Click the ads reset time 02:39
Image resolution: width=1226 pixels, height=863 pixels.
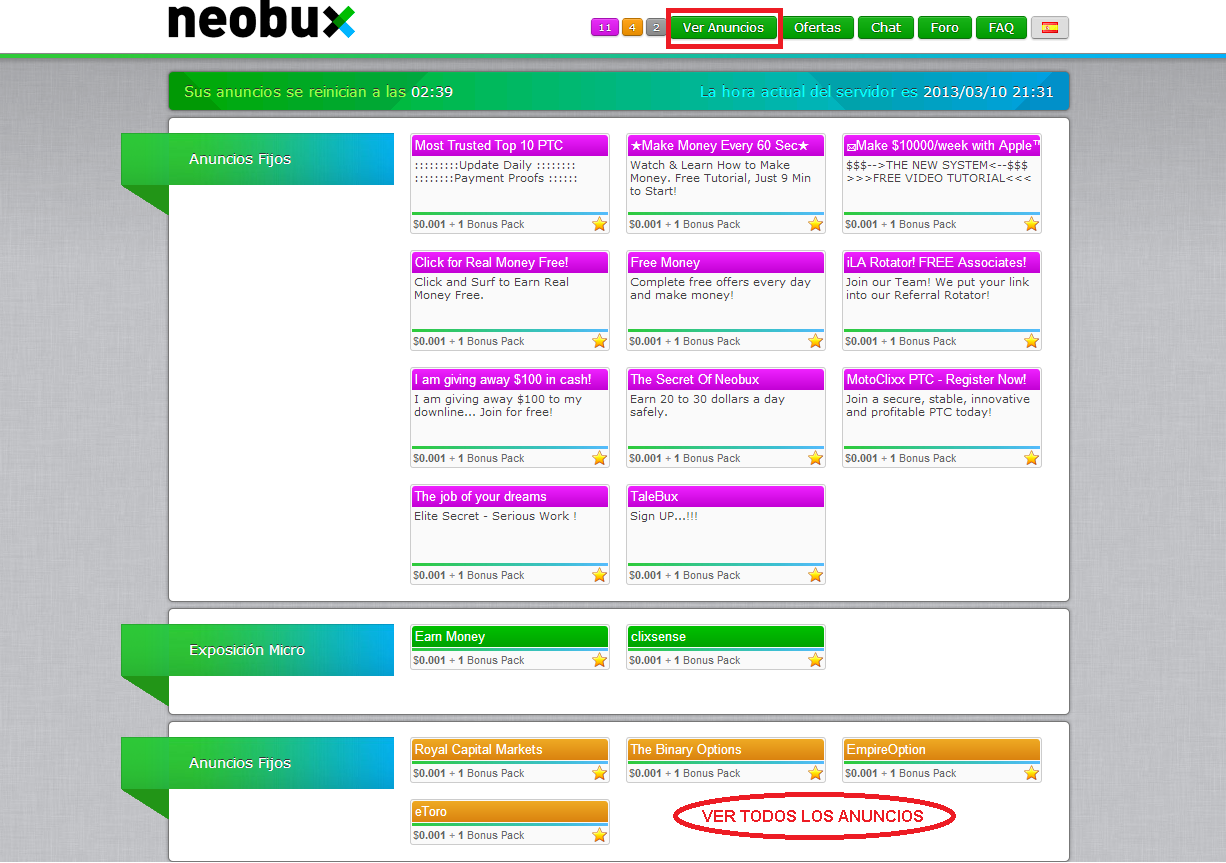pos(432,92)
